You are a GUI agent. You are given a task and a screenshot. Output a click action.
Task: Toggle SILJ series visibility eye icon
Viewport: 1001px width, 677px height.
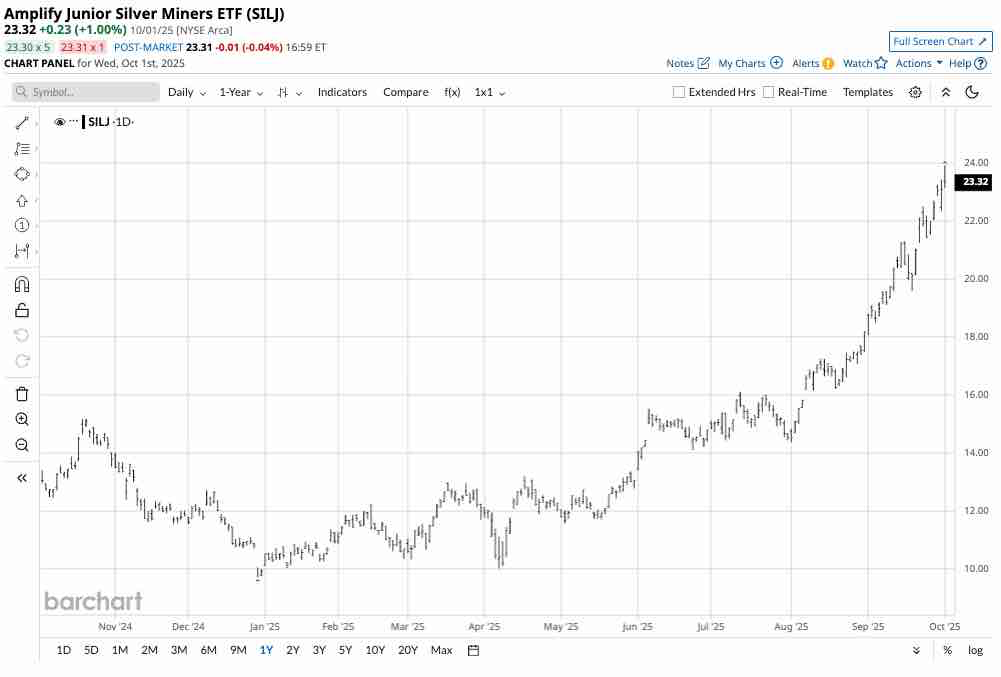[59, 122]
